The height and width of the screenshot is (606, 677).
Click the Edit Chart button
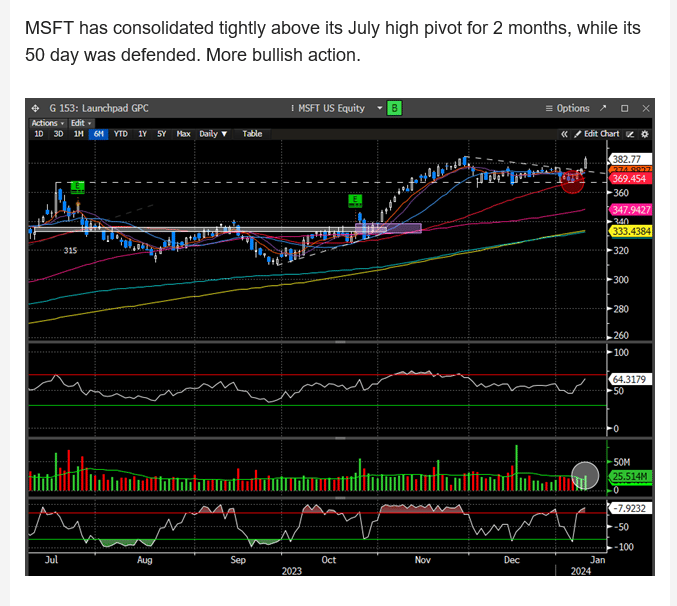click(597, 134)
